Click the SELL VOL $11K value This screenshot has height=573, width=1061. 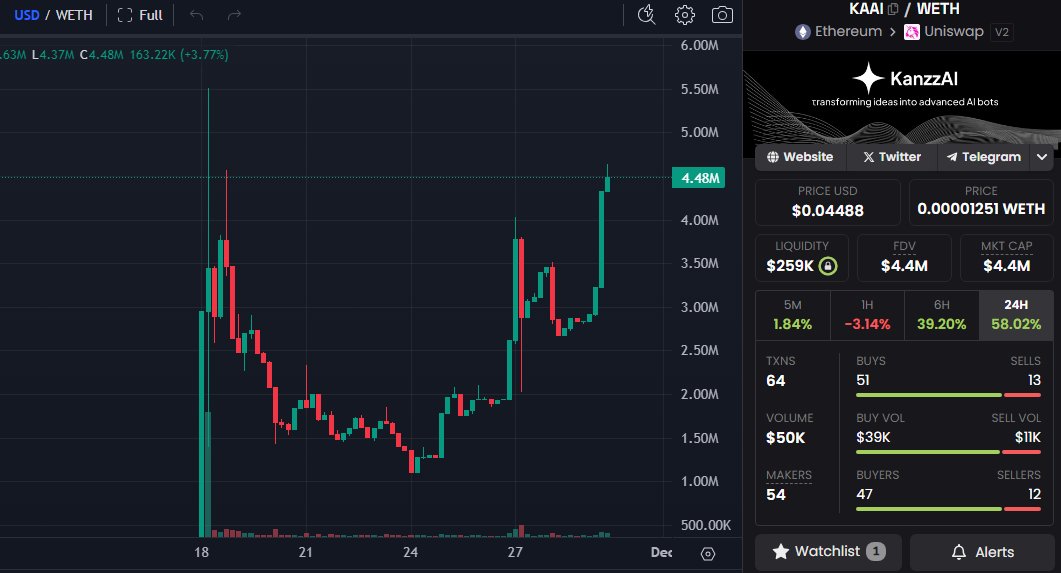[1027, 437]
